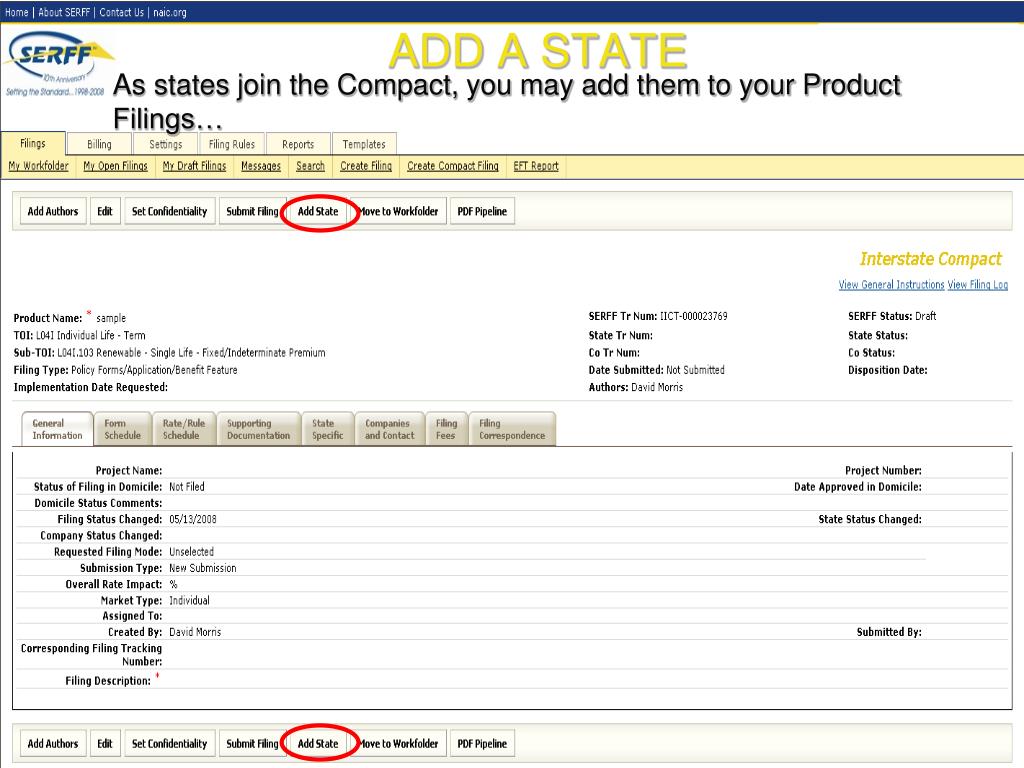
Task: Click the Create Compact Filing link
Action: click(453, 166)
